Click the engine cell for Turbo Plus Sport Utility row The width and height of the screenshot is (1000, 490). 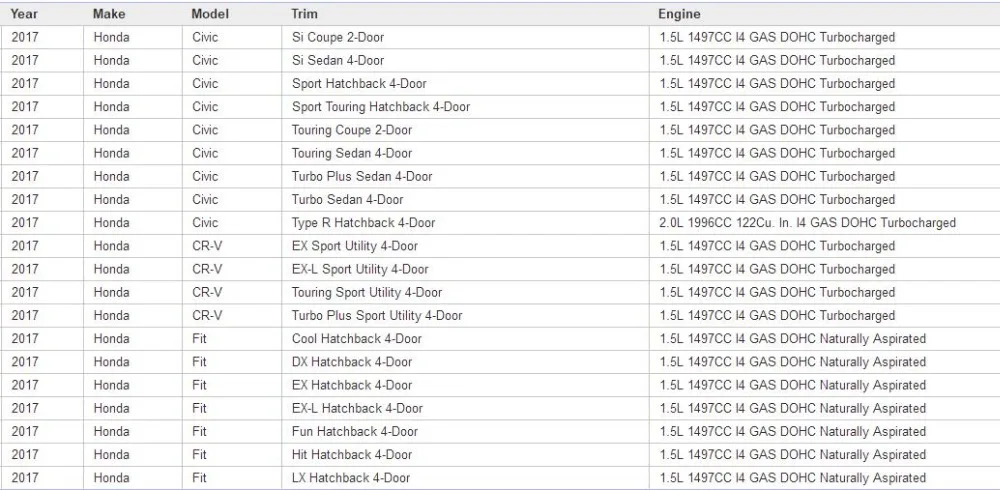click(825, 316)
